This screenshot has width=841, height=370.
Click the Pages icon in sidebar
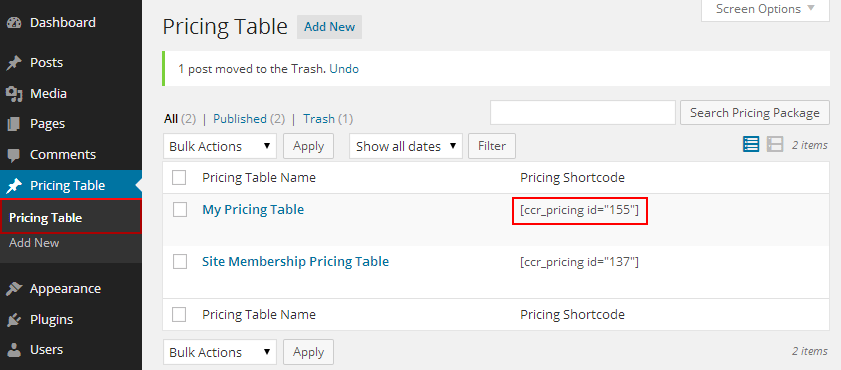[14, 124]
